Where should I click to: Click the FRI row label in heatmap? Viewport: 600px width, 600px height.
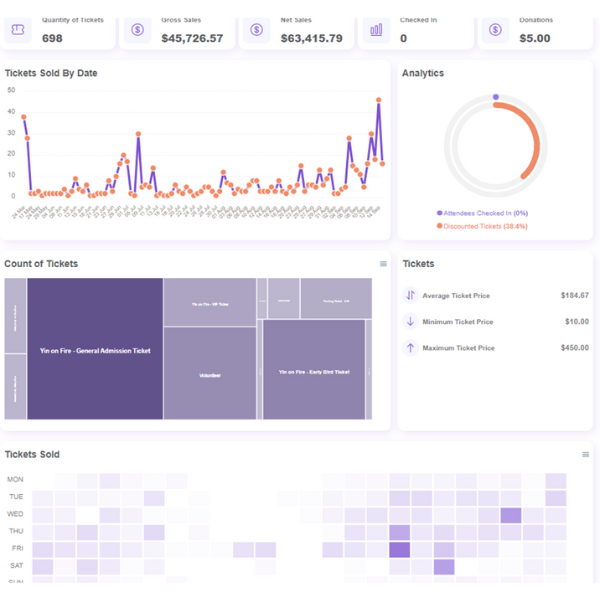(x=18, y=548)
